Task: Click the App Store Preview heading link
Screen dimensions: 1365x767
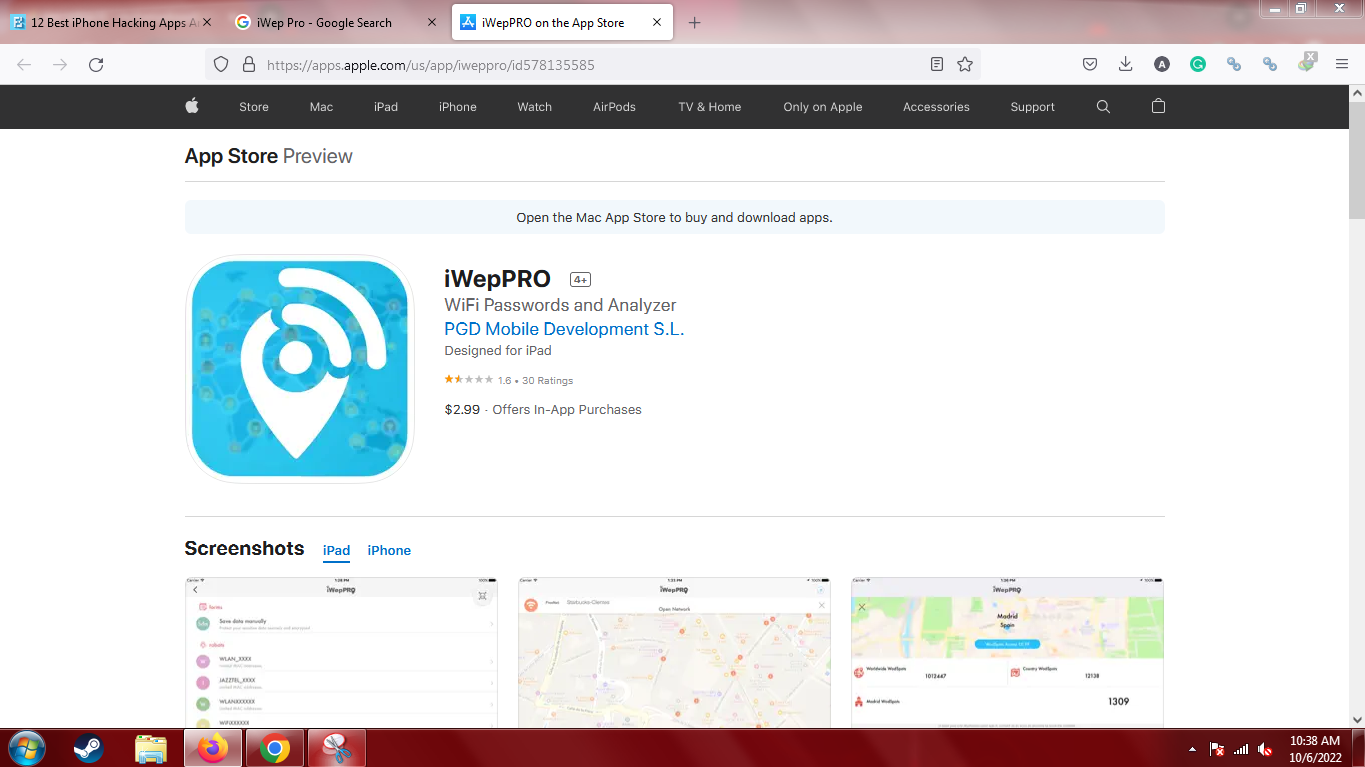Action: pos(269,156)
